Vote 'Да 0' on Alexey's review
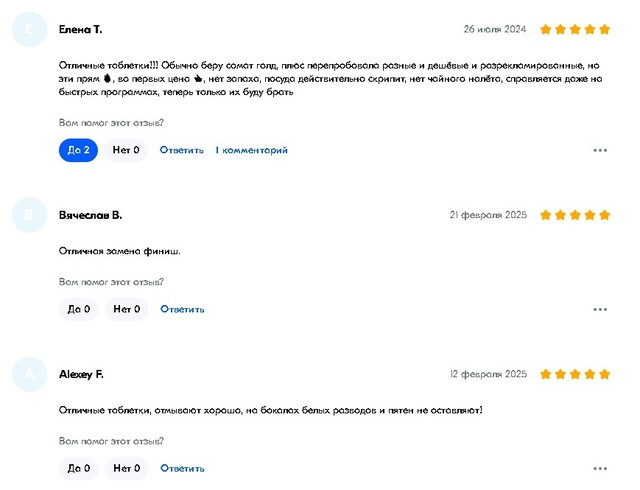This screenshot has width=640, height=490. [78, 468]
